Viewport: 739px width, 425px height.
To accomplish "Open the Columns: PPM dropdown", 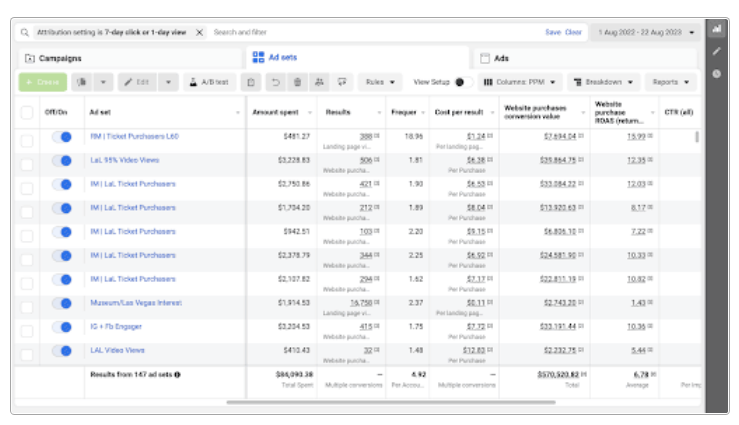I will 520,82.
